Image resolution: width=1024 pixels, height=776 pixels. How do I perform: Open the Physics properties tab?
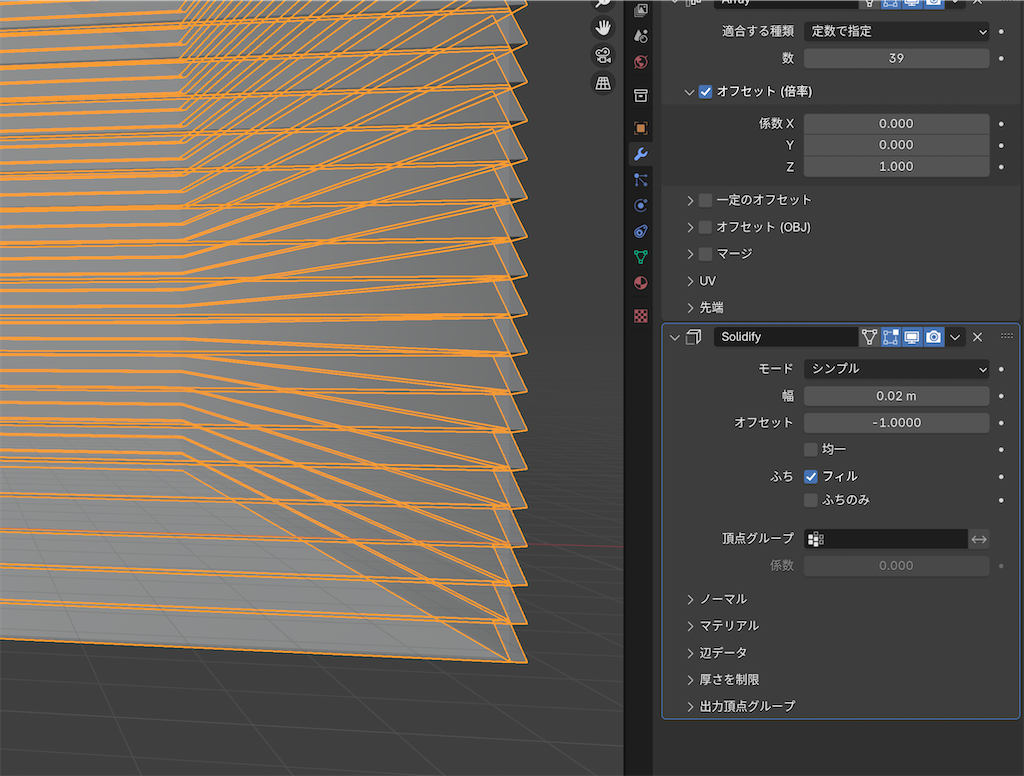pyautogui.click(x=641, y=206)
